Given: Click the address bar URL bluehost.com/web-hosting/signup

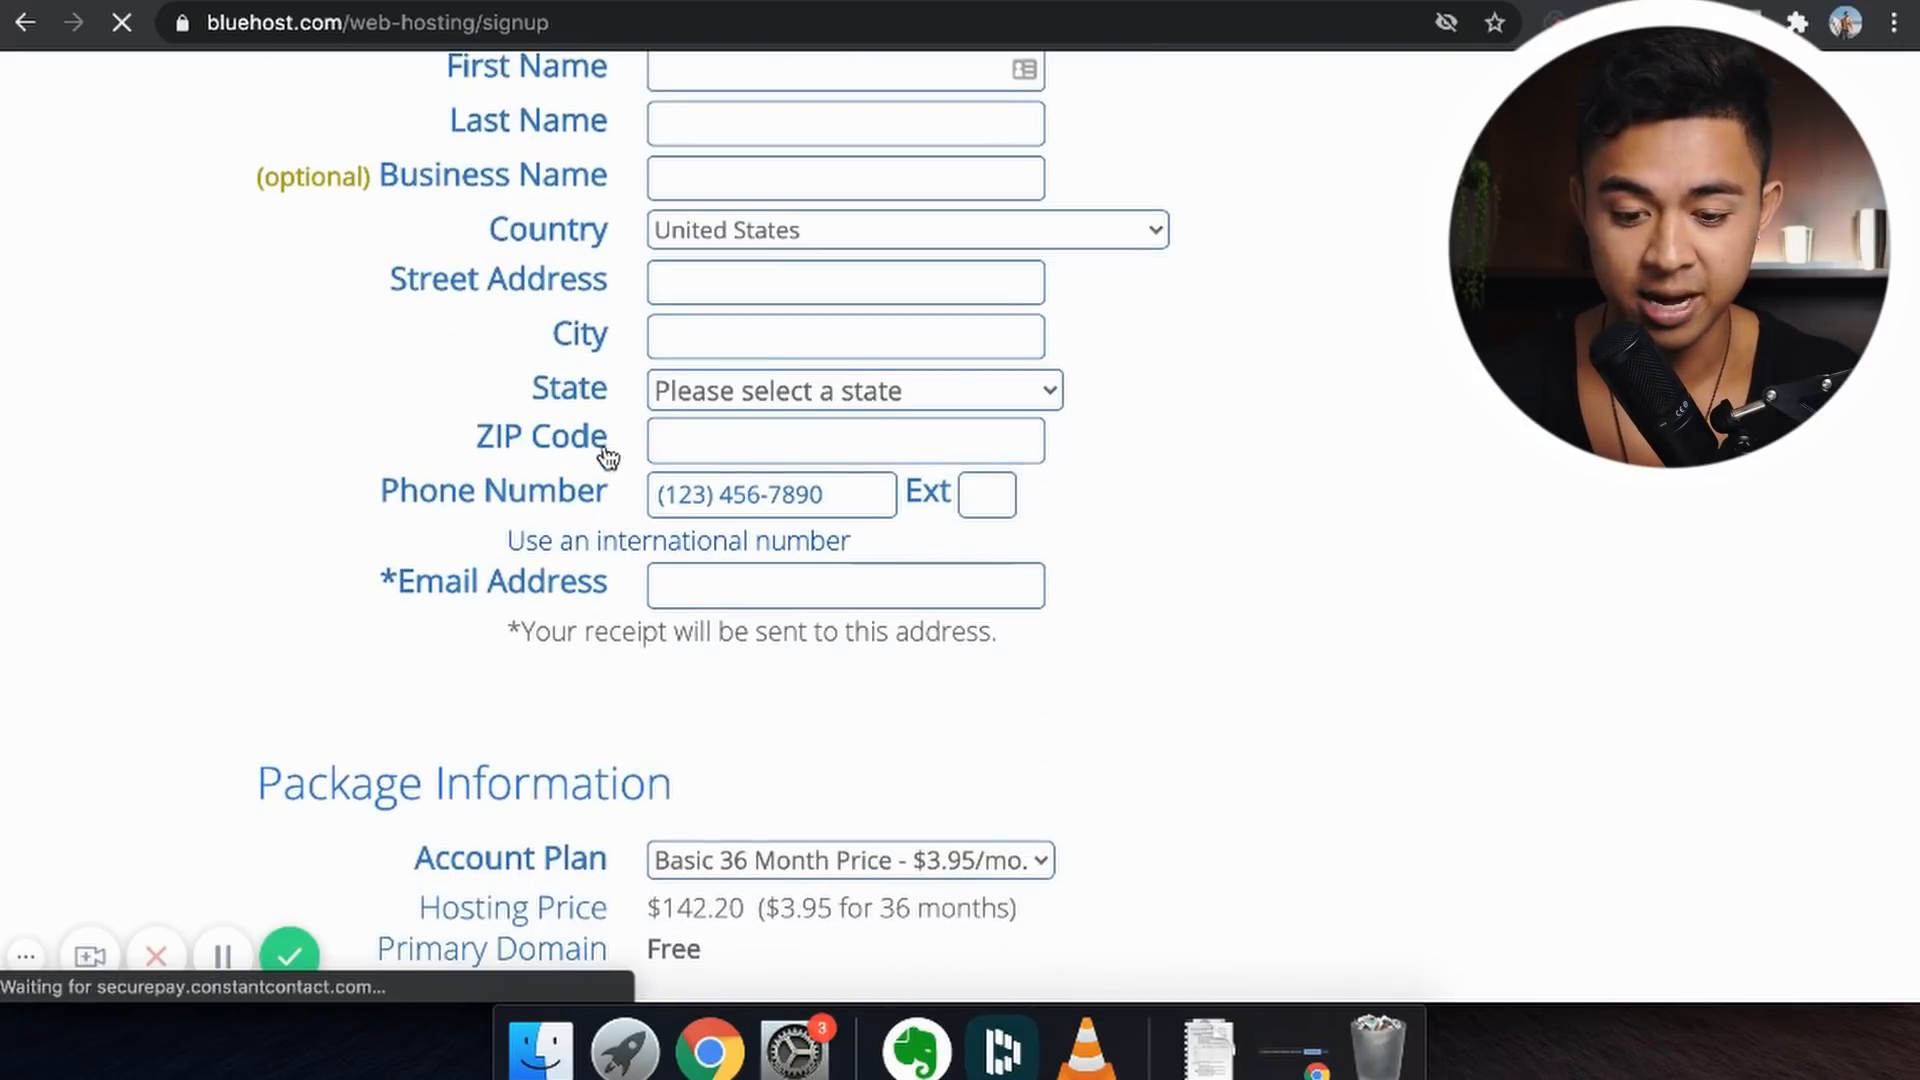Looking at the screenshot, I should tap(377, 22).
